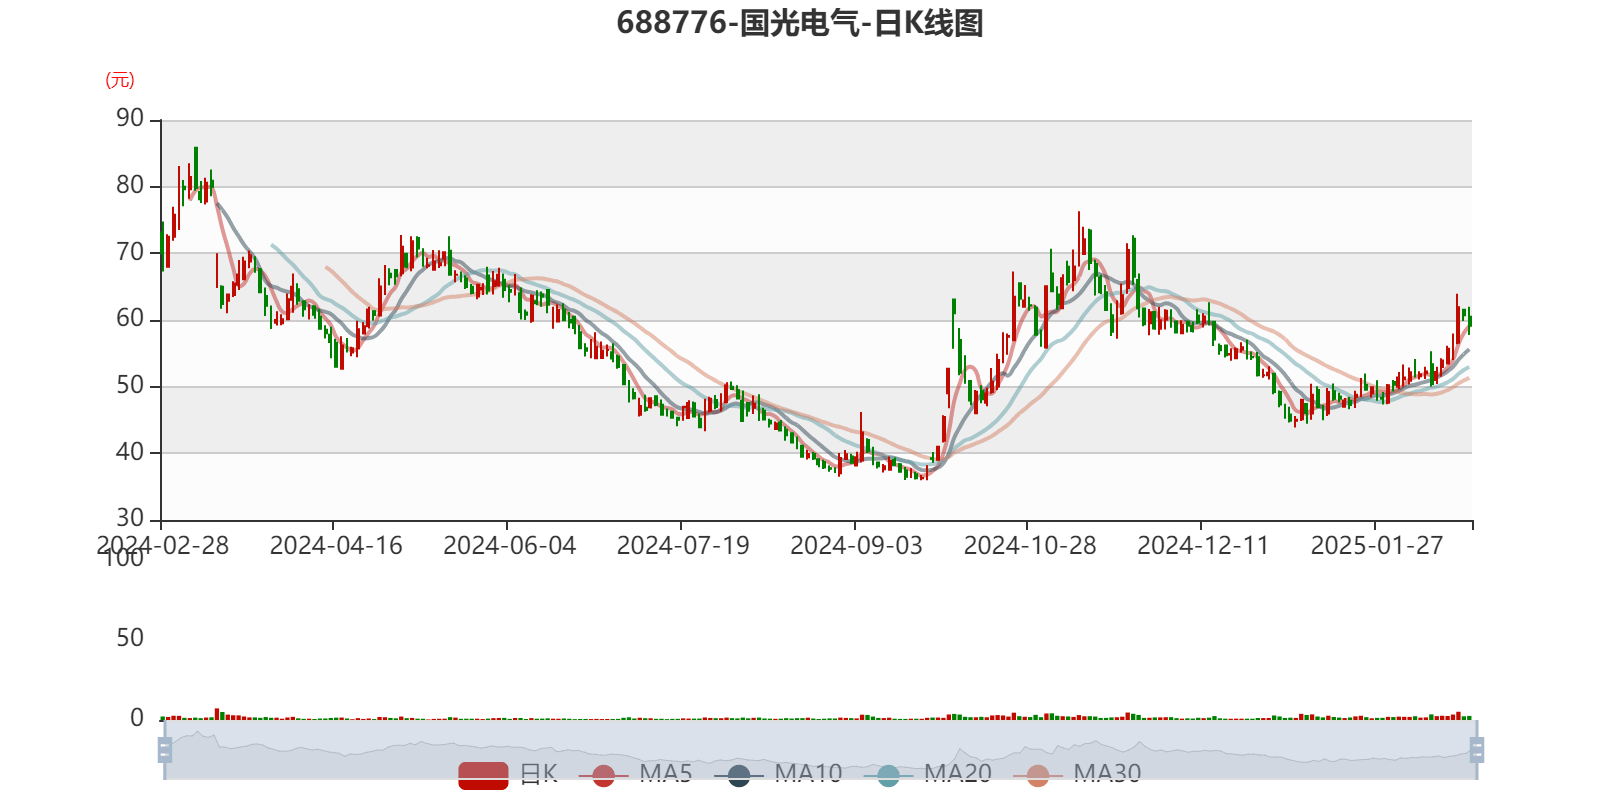Hide the MA20 series via its label
1600x800 pixels.
point(958,773)
